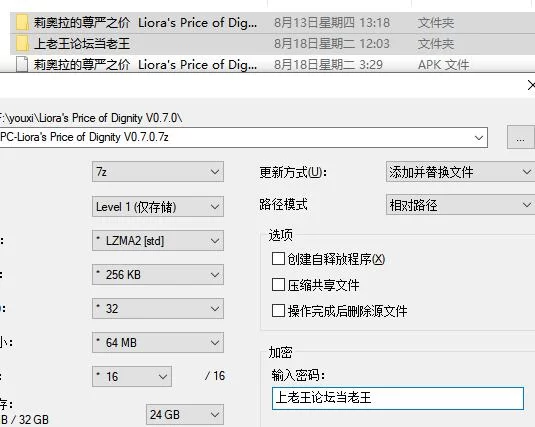Enable 创建自释放程序(X) checkbox
Viewport: 535px width, 427px height.
278,259
